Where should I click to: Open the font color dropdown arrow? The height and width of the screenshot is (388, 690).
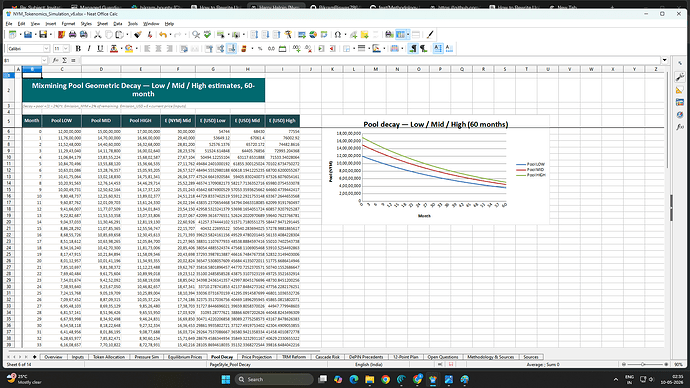point(121,48)
